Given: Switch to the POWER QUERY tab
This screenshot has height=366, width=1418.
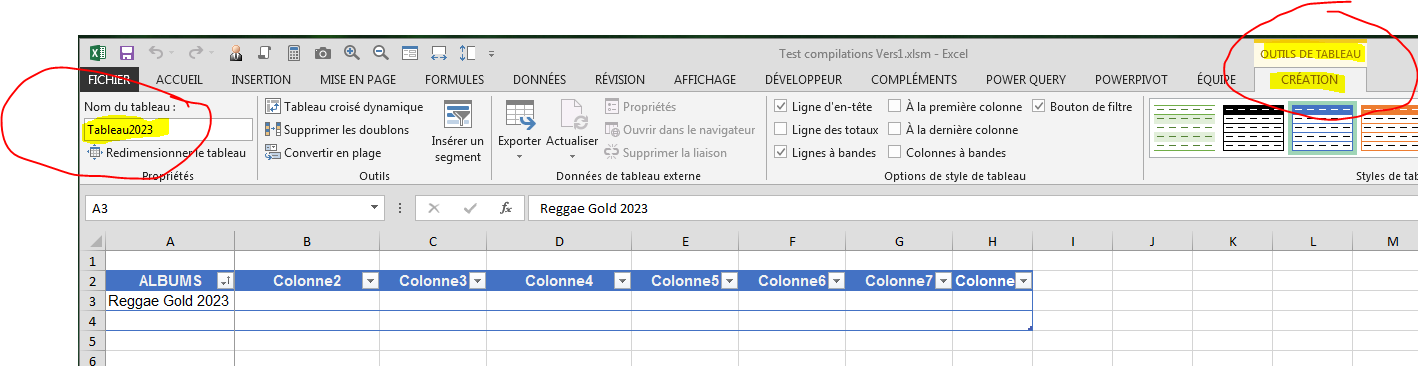Looking at the screenshot, I should (x=1026, y=80).
